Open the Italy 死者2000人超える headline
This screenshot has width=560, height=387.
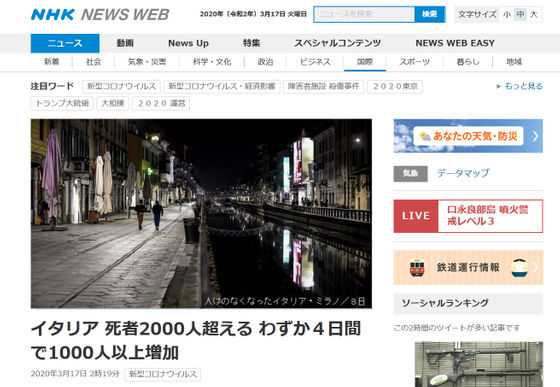pos(196,340)
